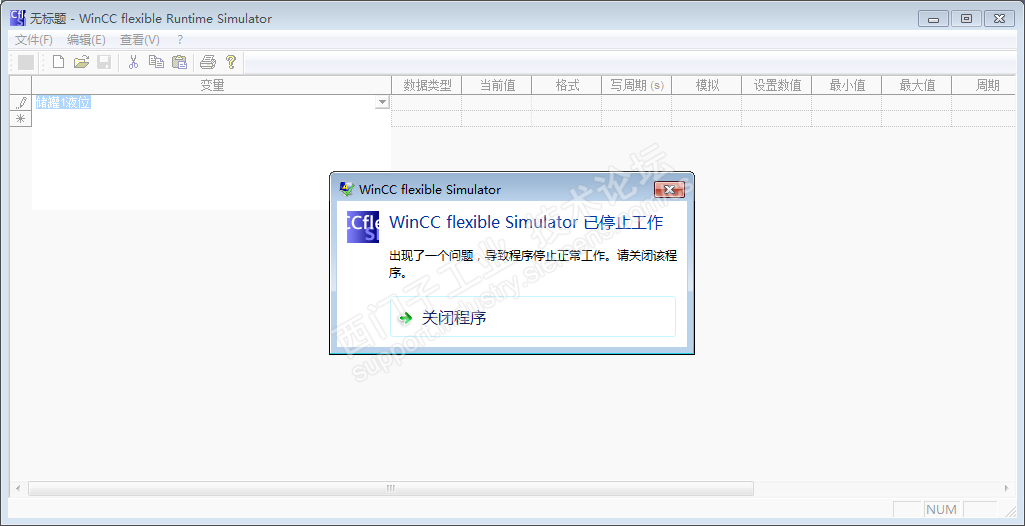Viewport: 1025px width, 526px height.
Task: Click the NUM status bar indicator
Action: pyautogui.click(x=942, y=510)
